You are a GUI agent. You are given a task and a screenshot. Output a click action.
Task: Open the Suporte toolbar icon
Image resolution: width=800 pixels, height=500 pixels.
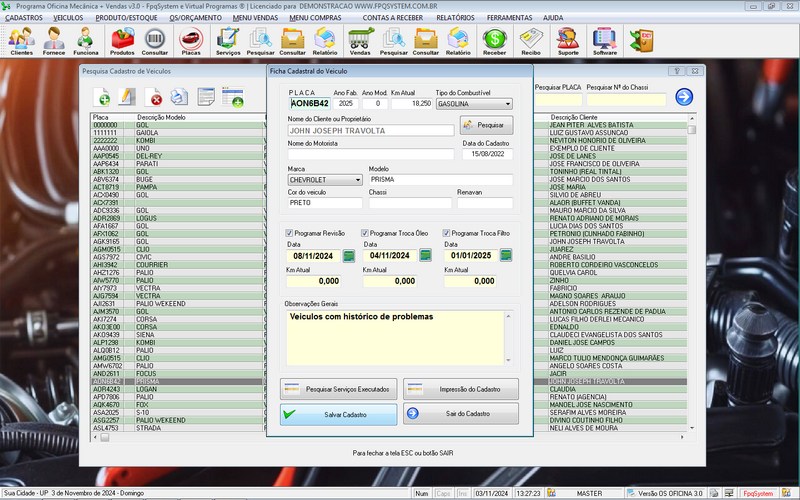tap(567, 40)
